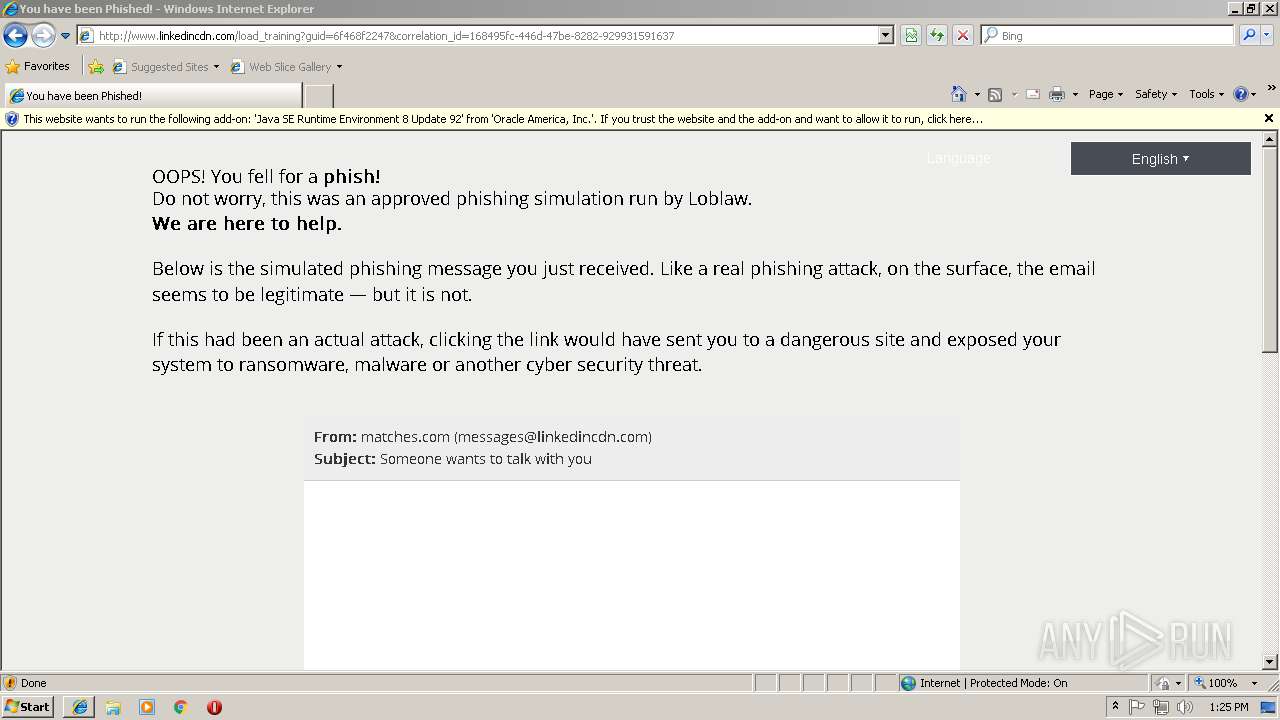Select the 'You have been Phished!' tab
Screen dimensions: 1280x720
click(153, 96)
